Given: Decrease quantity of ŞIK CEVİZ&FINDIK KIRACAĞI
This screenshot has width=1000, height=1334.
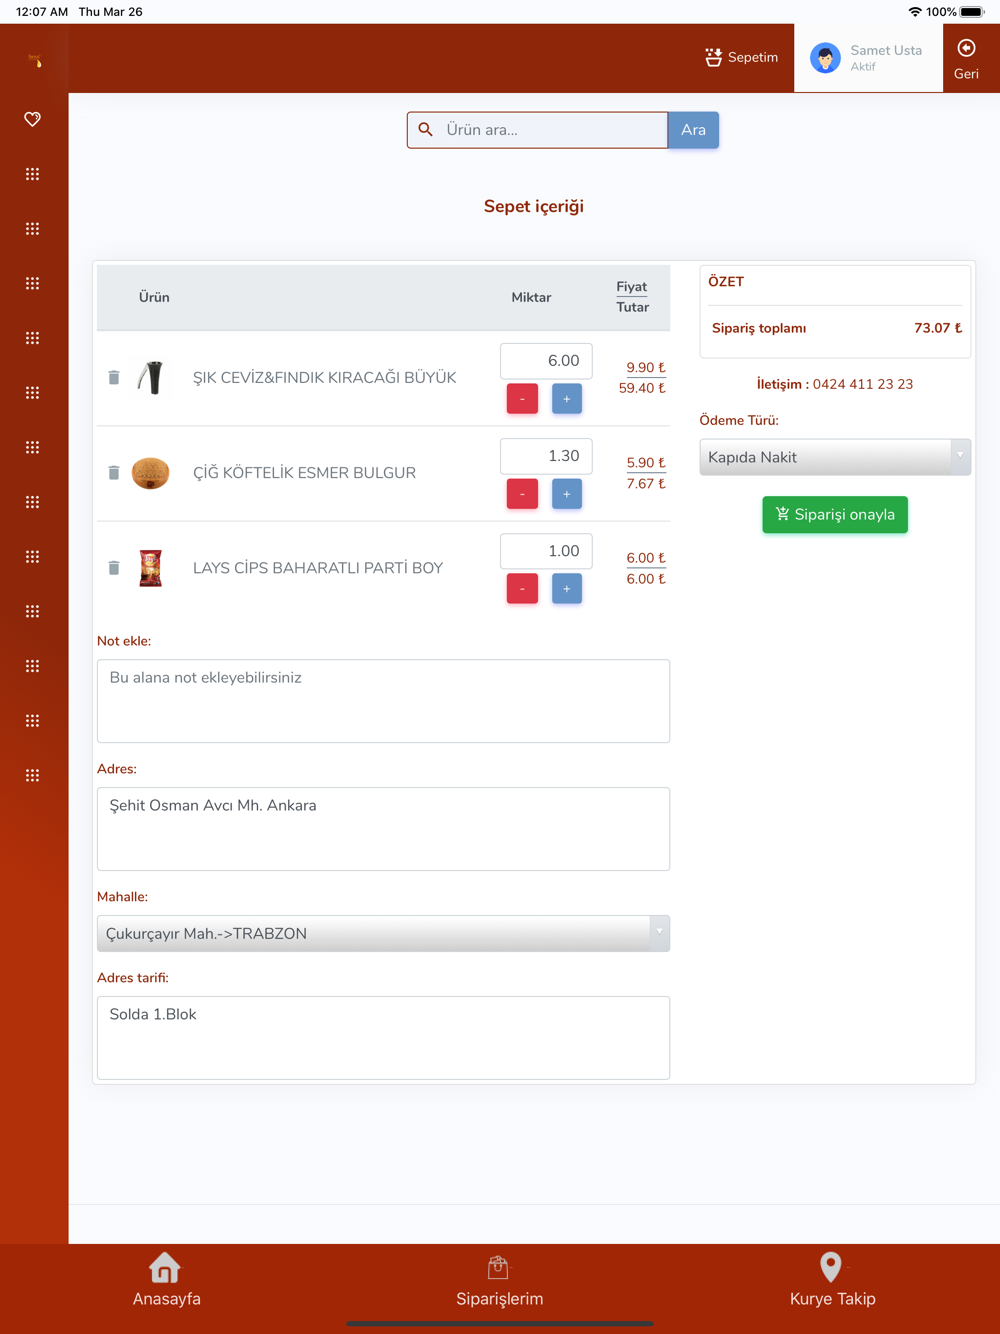Looking at the screenshot, I should click(x=522, y=399).
